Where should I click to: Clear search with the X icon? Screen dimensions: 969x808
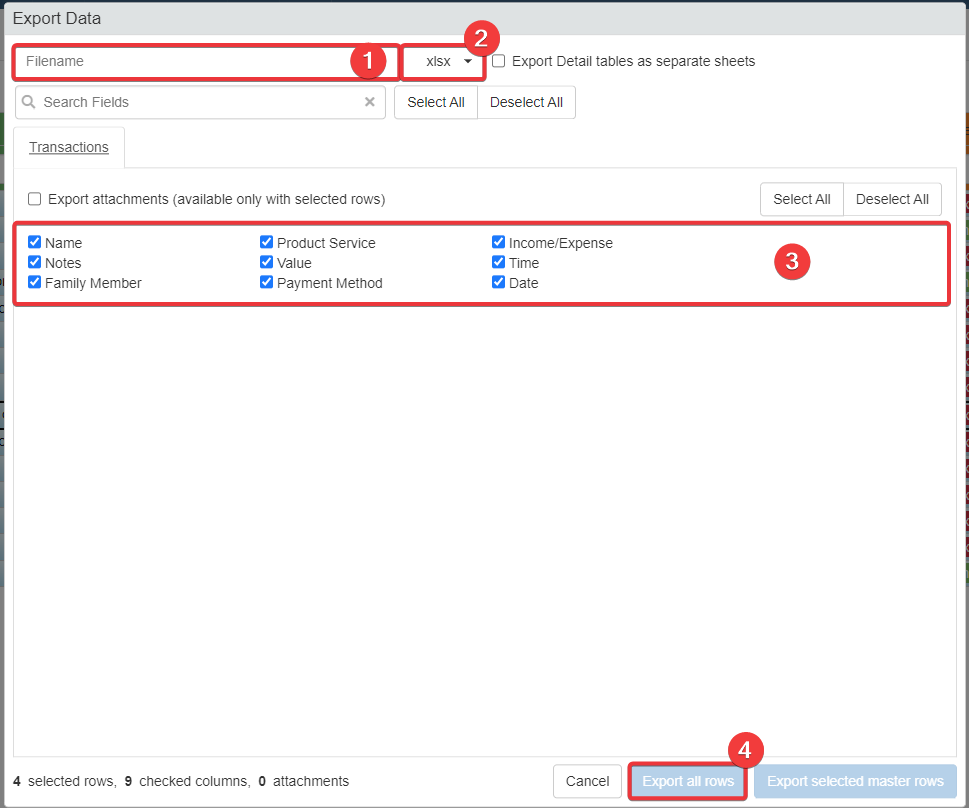369,102
